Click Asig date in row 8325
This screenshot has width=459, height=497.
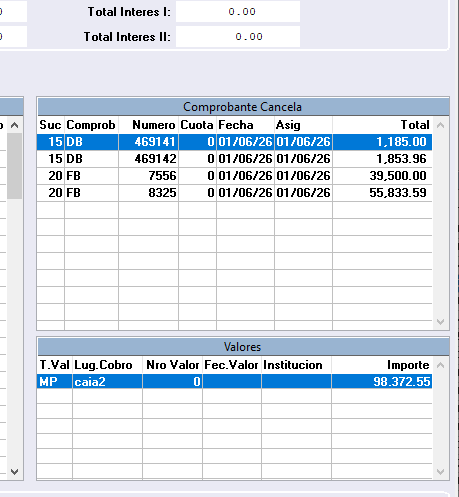click(x=303, y=193)
